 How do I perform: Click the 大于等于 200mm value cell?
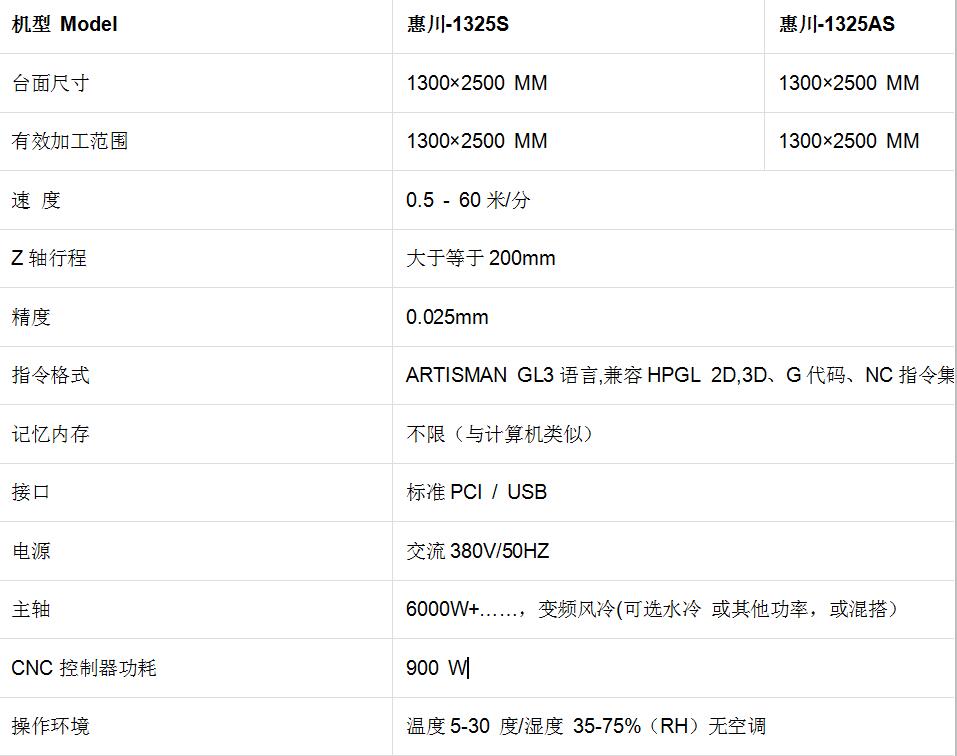click(480, 258)
